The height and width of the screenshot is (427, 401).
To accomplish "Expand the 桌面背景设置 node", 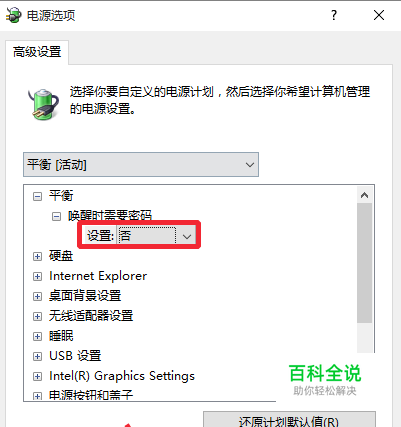I will coord(37,296).
